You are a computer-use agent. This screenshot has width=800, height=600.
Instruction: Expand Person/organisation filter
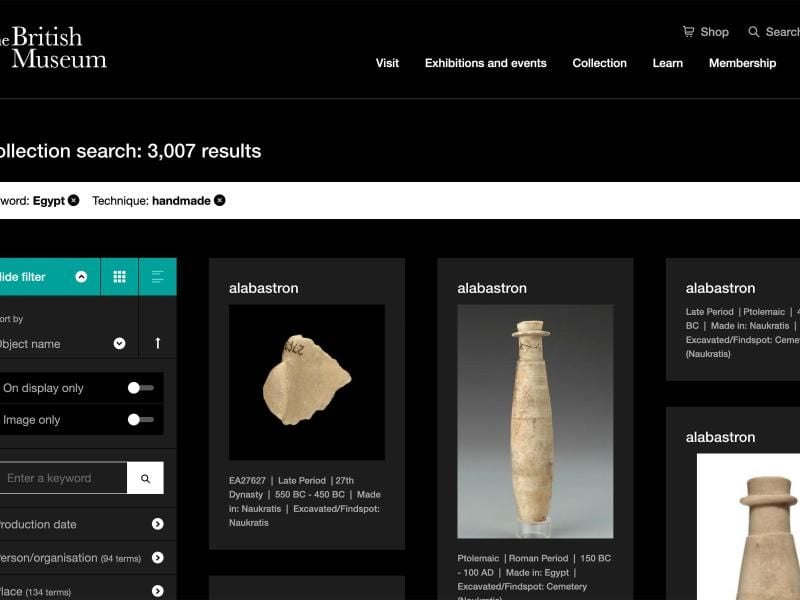click(158, 558)
